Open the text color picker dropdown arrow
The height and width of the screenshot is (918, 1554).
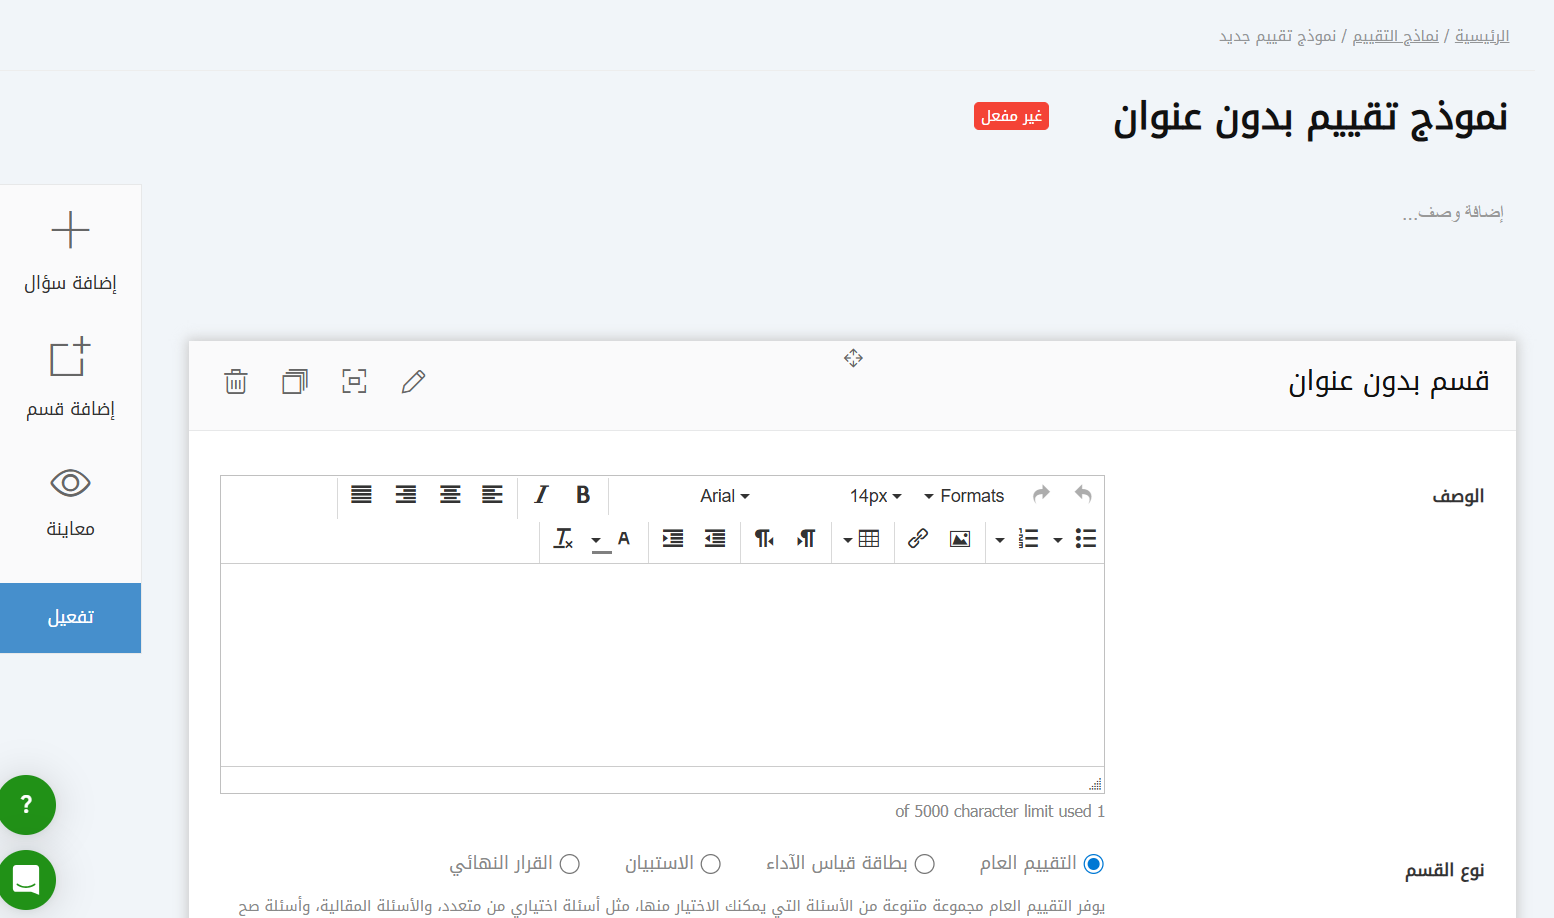click(597, 540)
